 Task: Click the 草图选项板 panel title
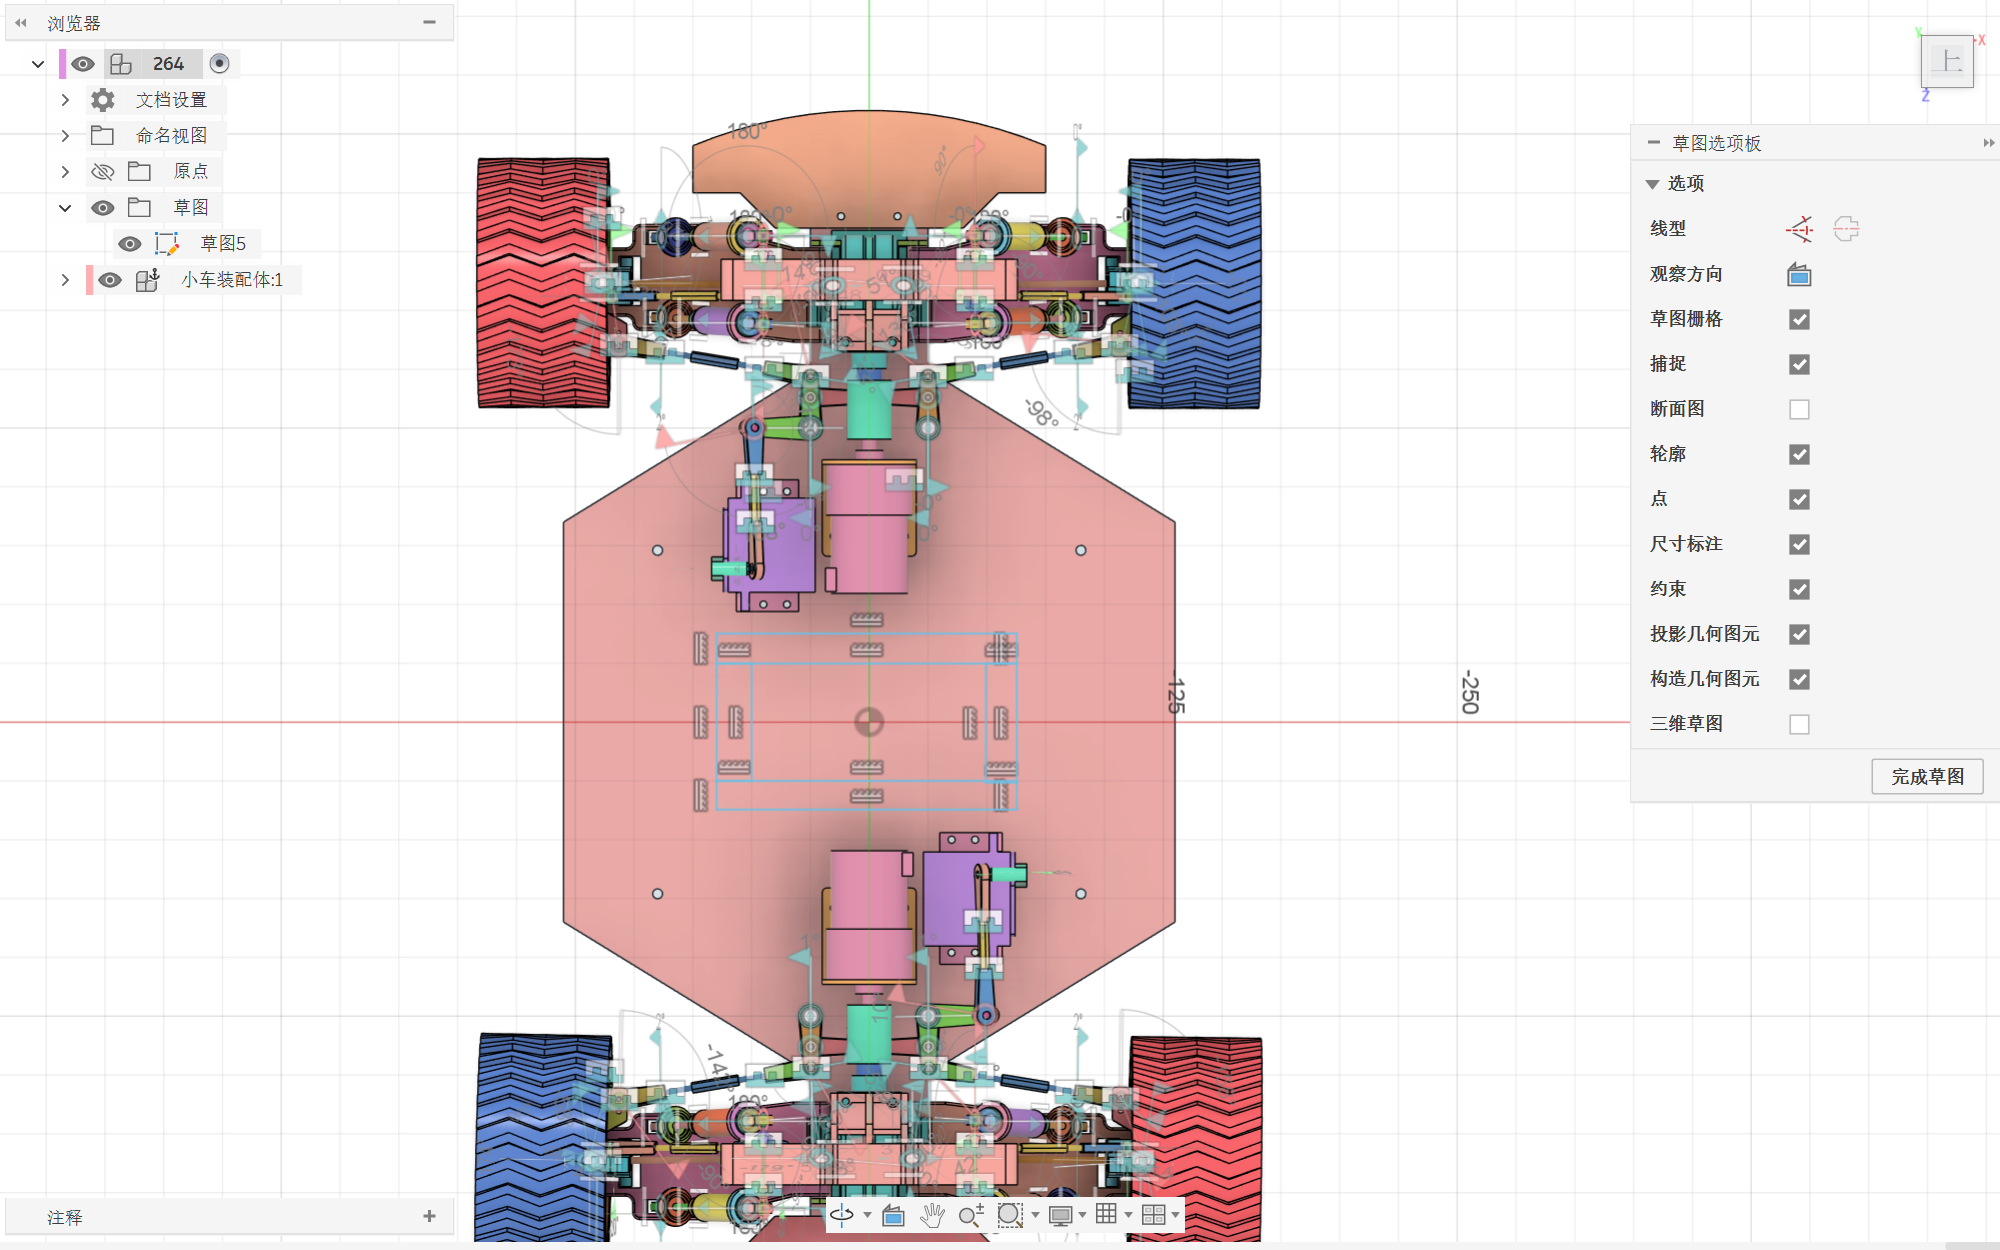pos(1717,143)
